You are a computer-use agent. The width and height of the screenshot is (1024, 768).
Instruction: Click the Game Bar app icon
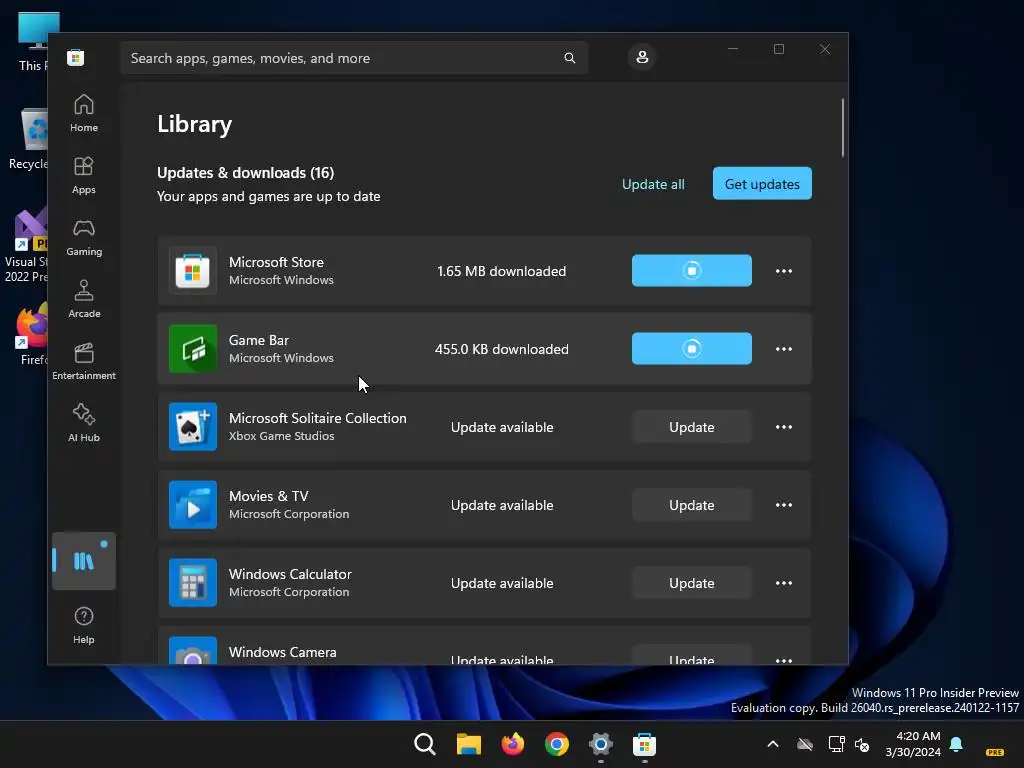coord(193,349)
